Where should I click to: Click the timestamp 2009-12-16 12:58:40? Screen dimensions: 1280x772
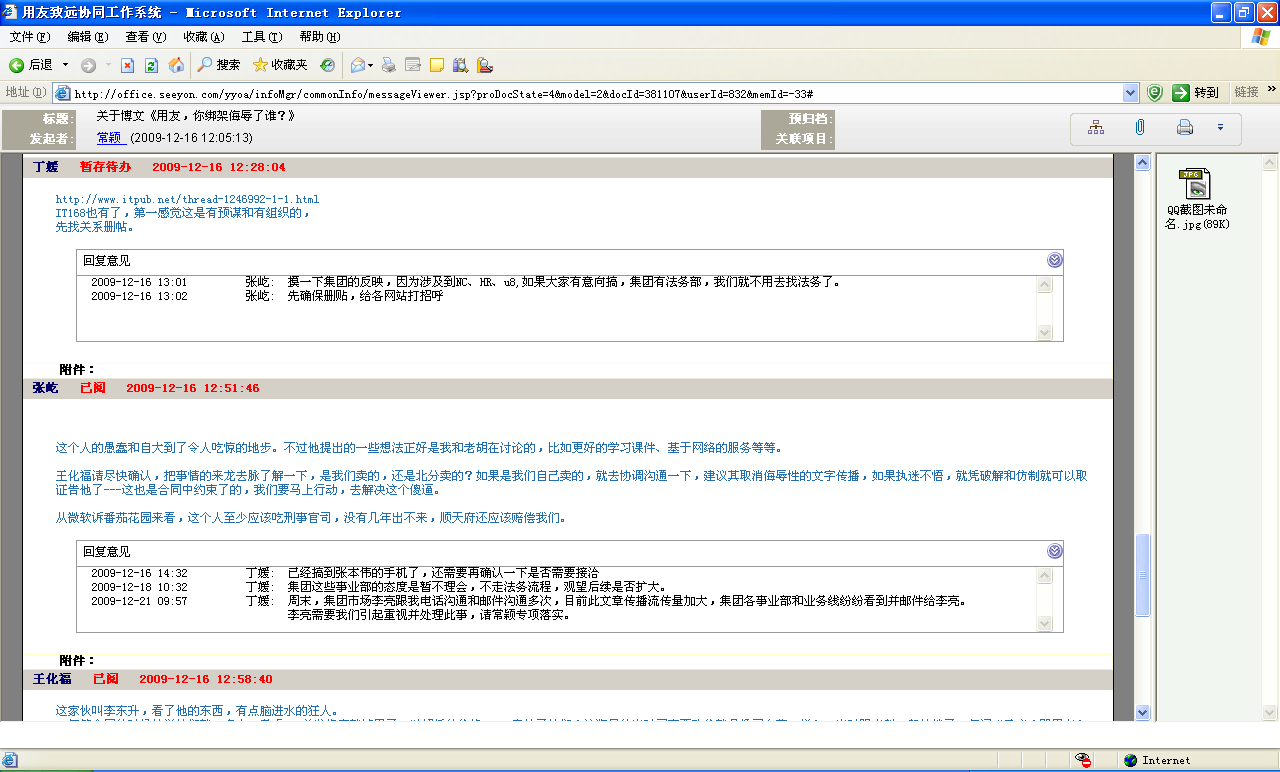pos(205,679)
